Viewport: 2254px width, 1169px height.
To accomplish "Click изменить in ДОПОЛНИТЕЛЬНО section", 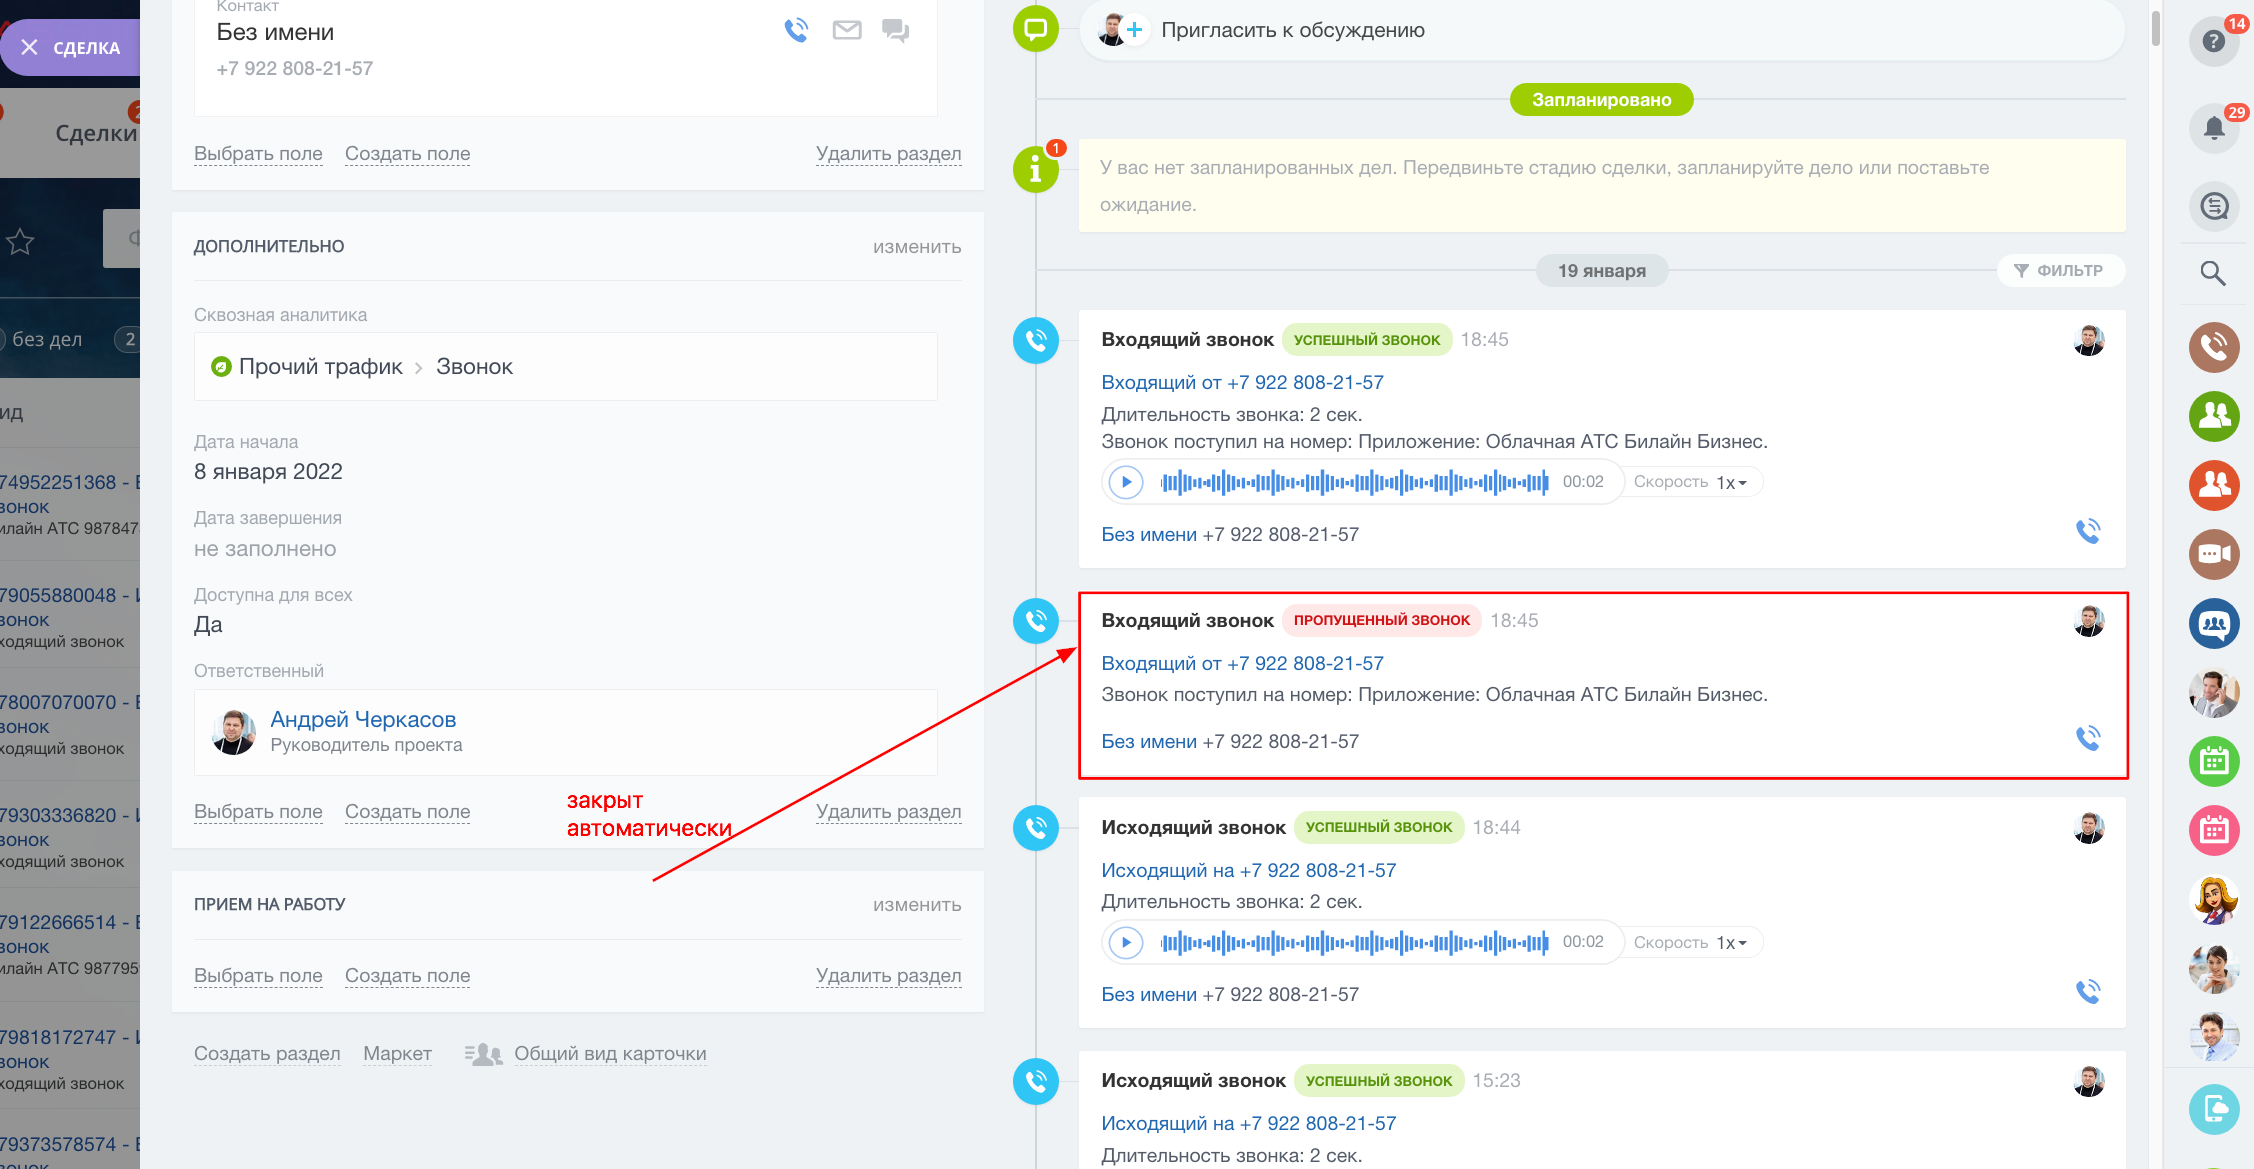I will pos(916,247).
